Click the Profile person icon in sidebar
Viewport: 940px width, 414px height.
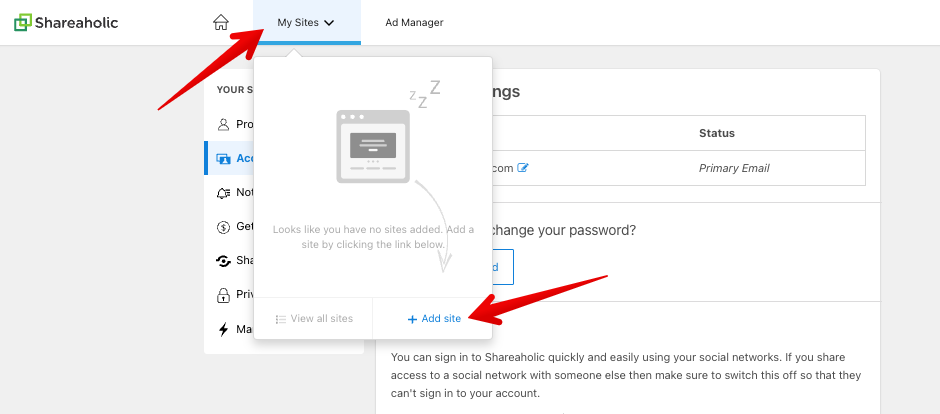[223, 125]
